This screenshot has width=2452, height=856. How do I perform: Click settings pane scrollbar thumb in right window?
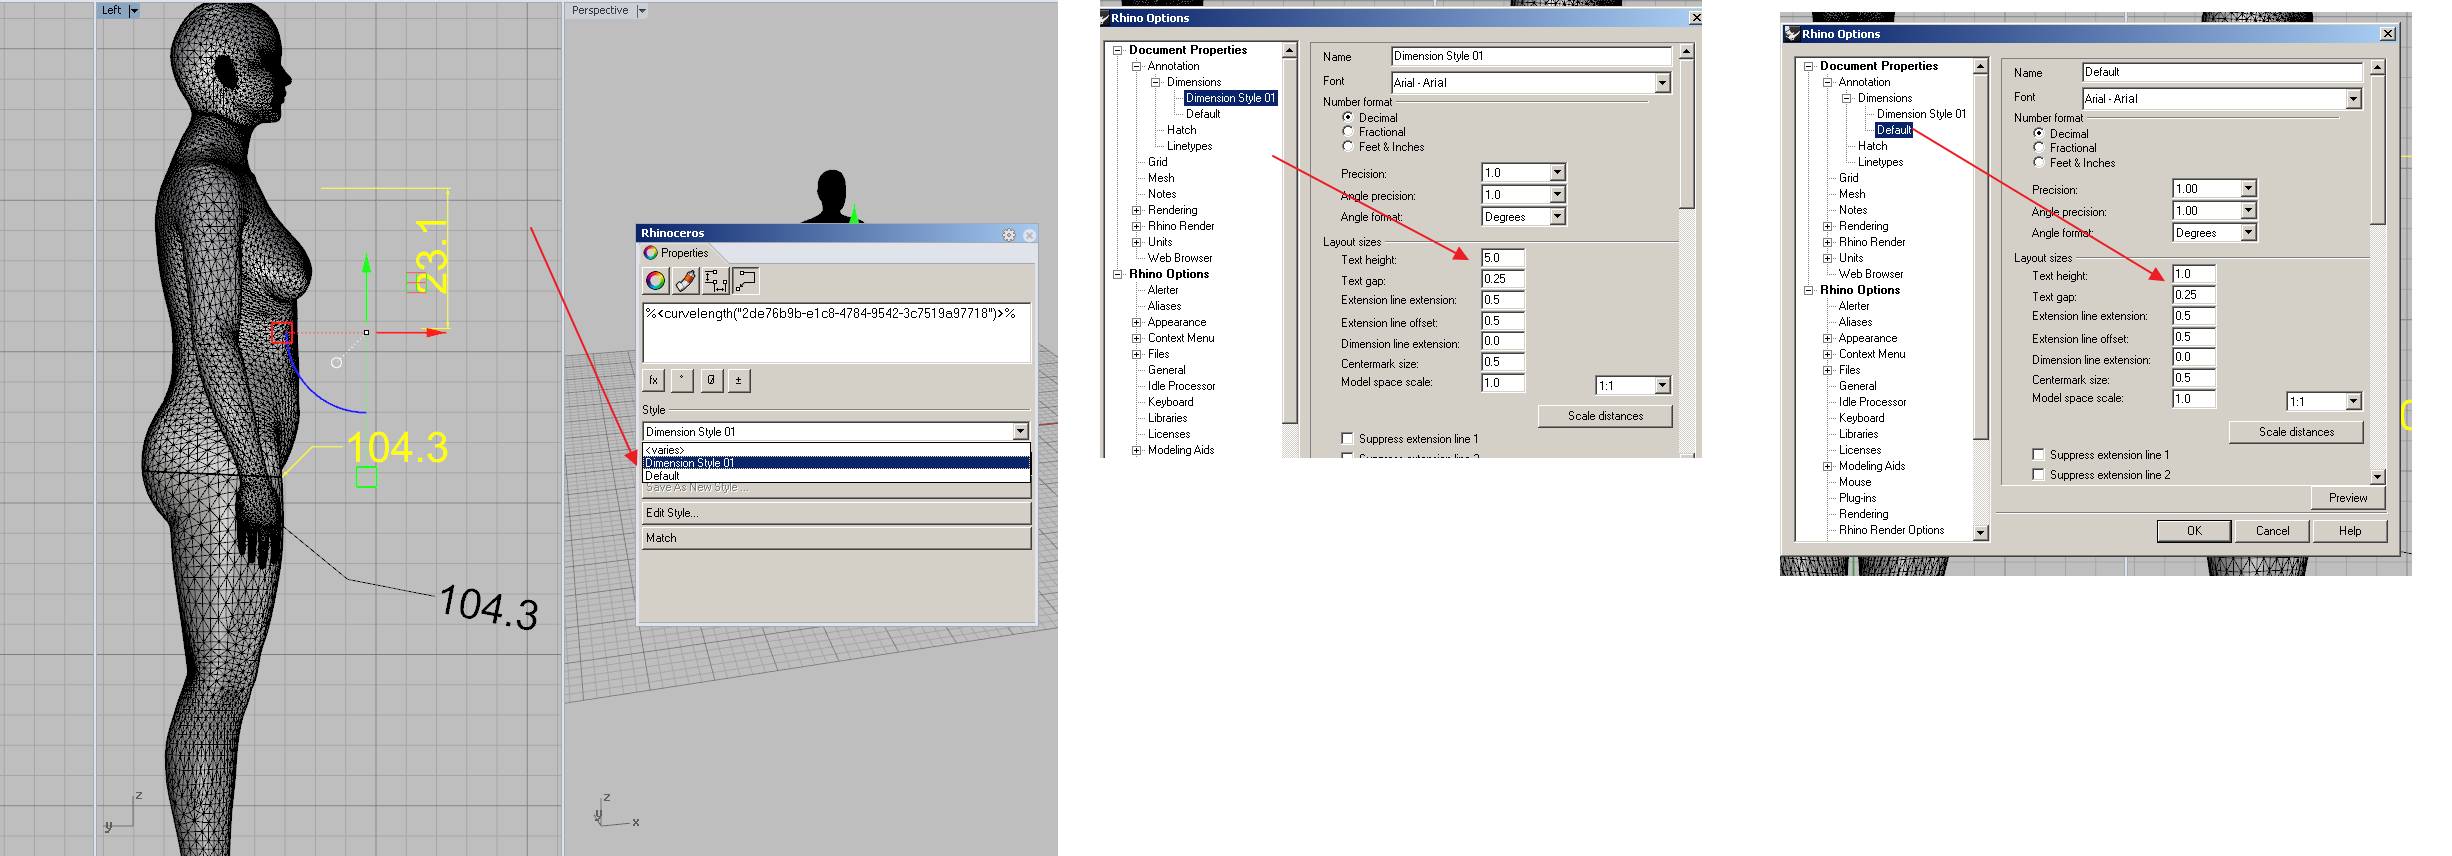(2377, 149)
